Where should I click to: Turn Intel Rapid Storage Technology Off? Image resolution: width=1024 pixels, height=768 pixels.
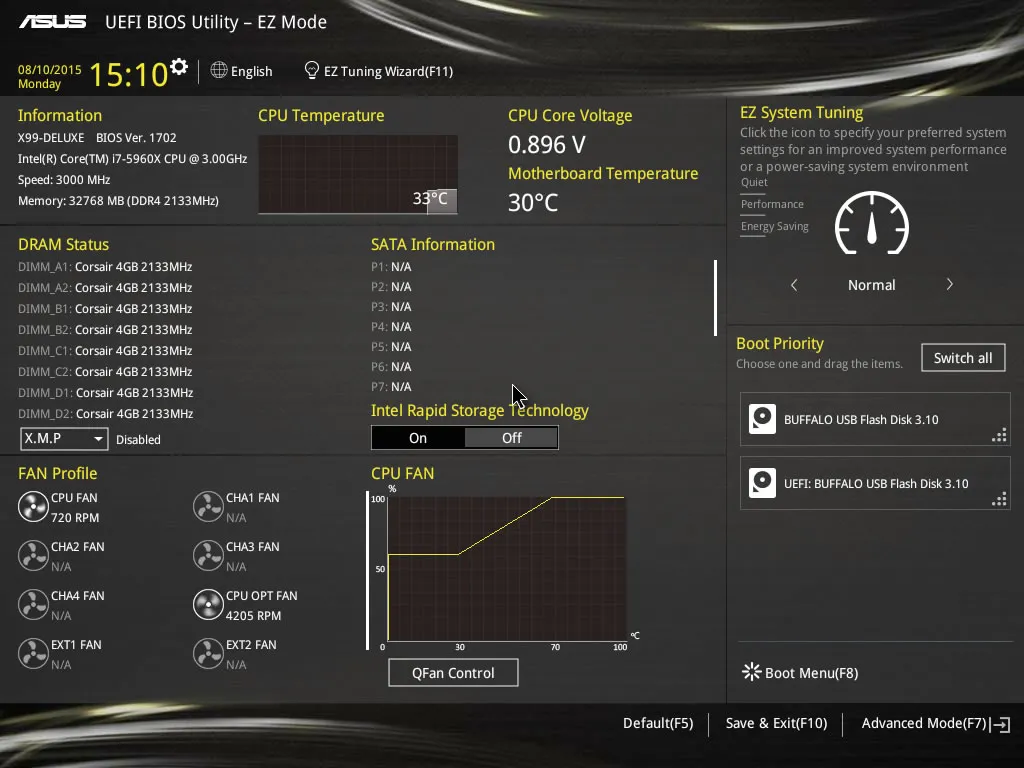[x=511, y=438]
